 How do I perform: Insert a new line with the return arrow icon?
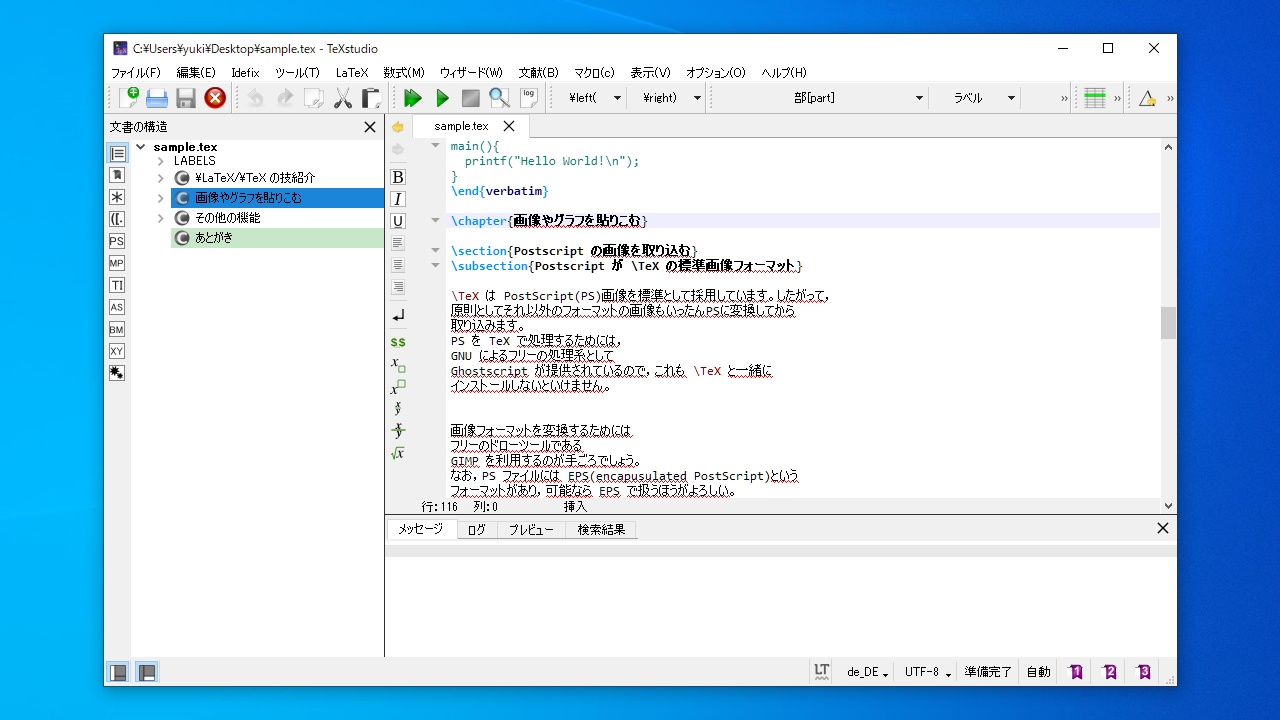point(398,315)
